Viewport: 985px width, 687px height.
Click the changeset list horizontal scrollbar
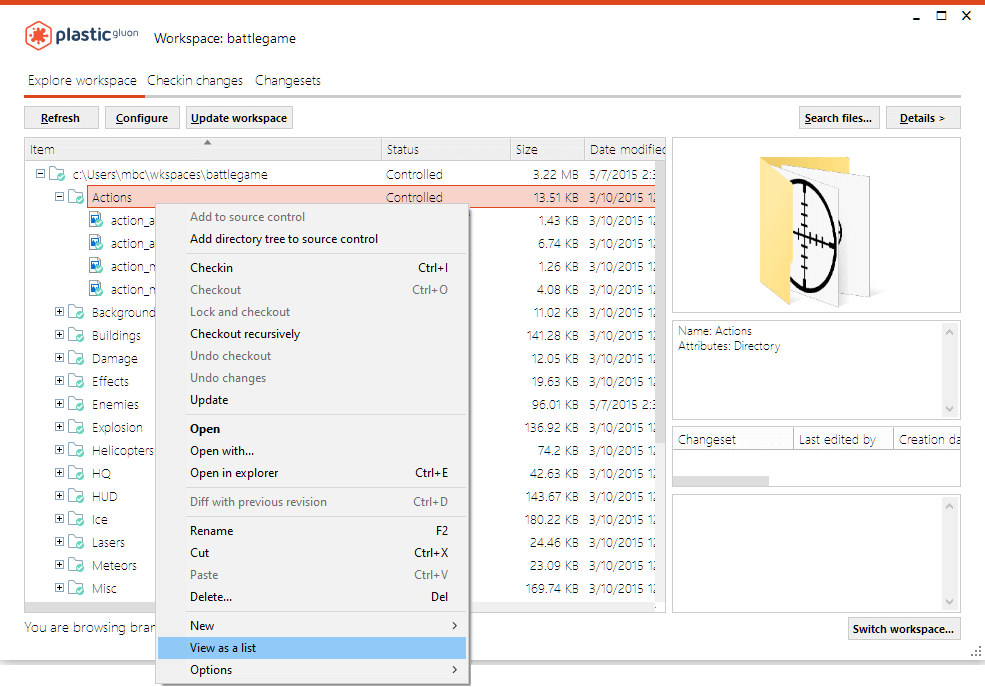(x=721, y=481)
